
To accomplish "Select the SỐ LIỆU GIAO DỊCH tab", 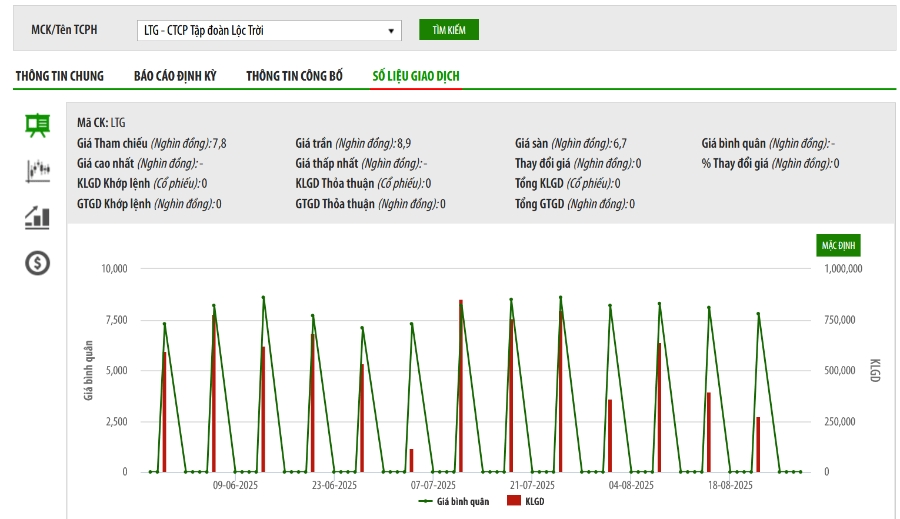I will pyautogui.click(x=416, y=76).
